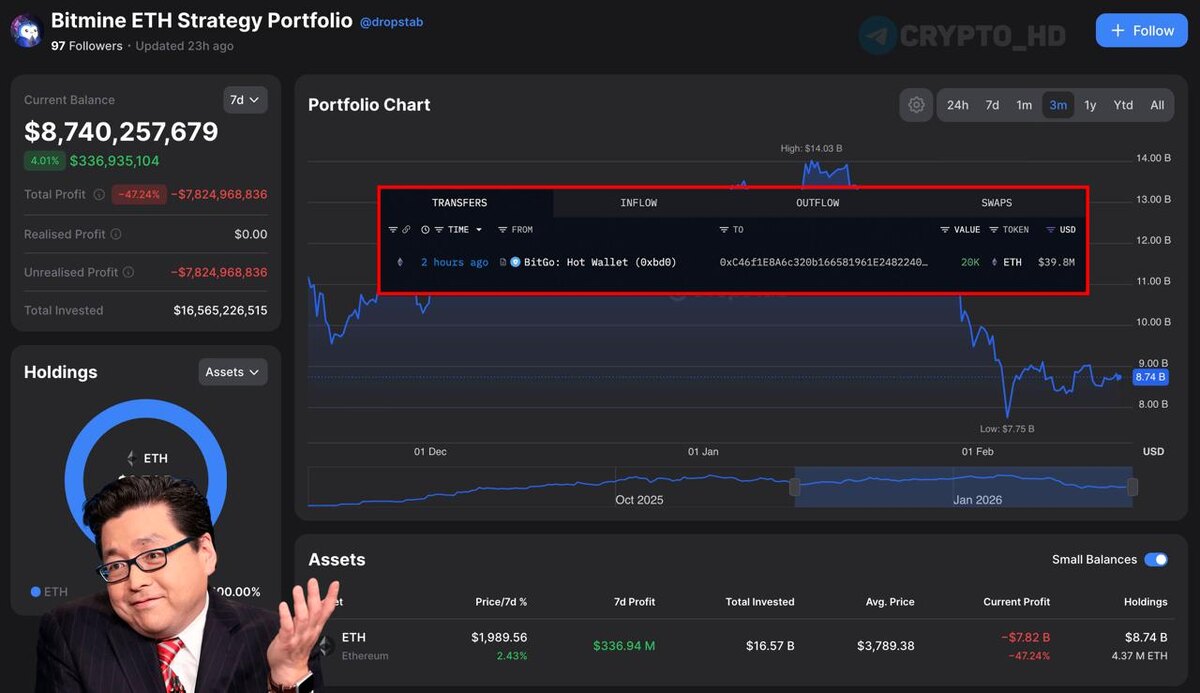Click the Unrealised Profit info icon

click(x=129, y=272)
